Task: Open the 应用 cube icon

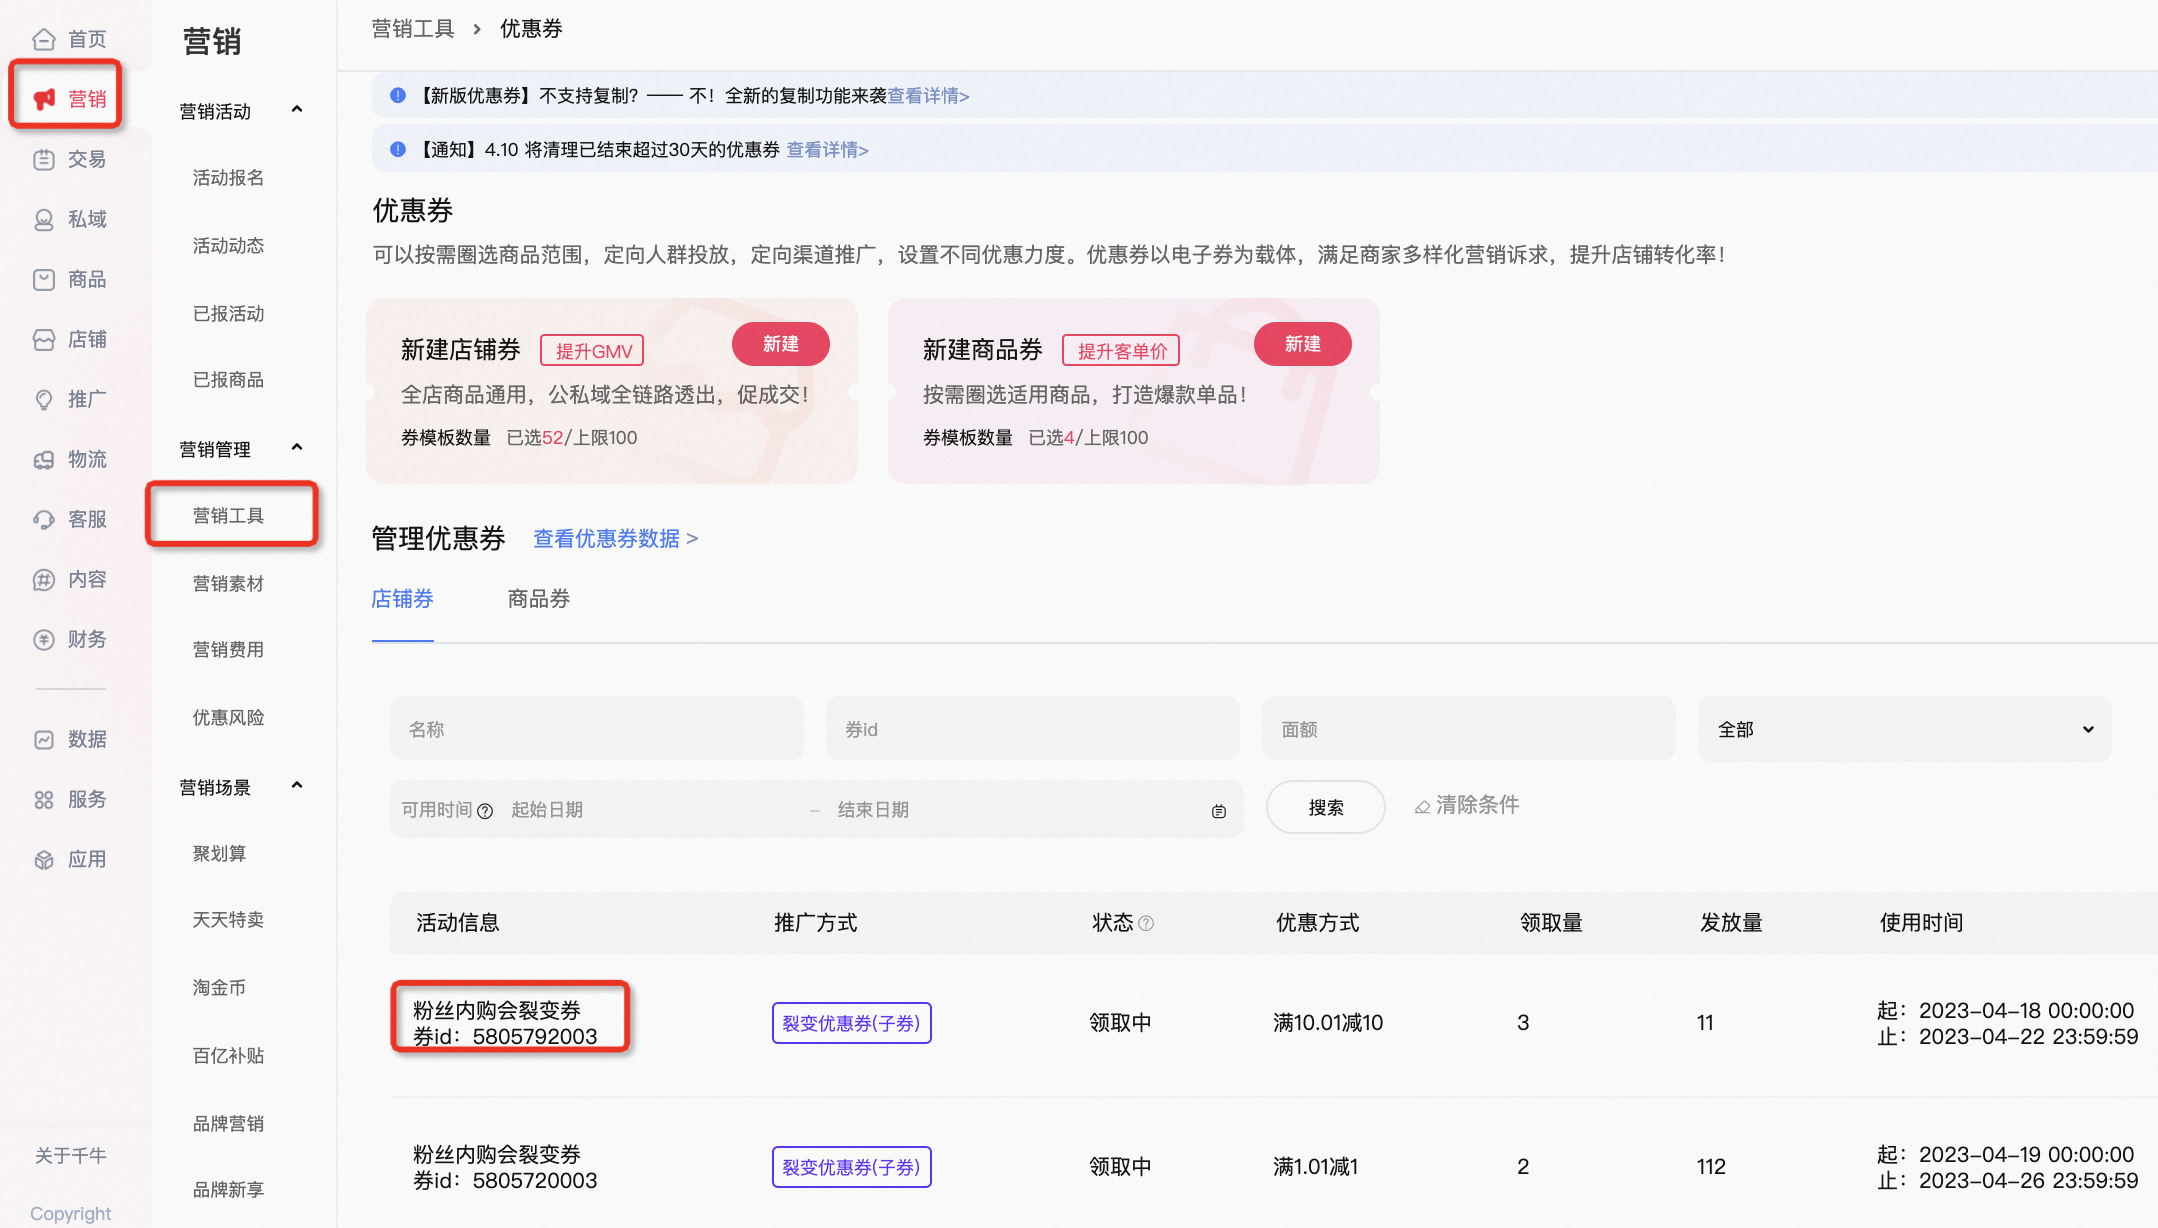Action: [44, 859]
